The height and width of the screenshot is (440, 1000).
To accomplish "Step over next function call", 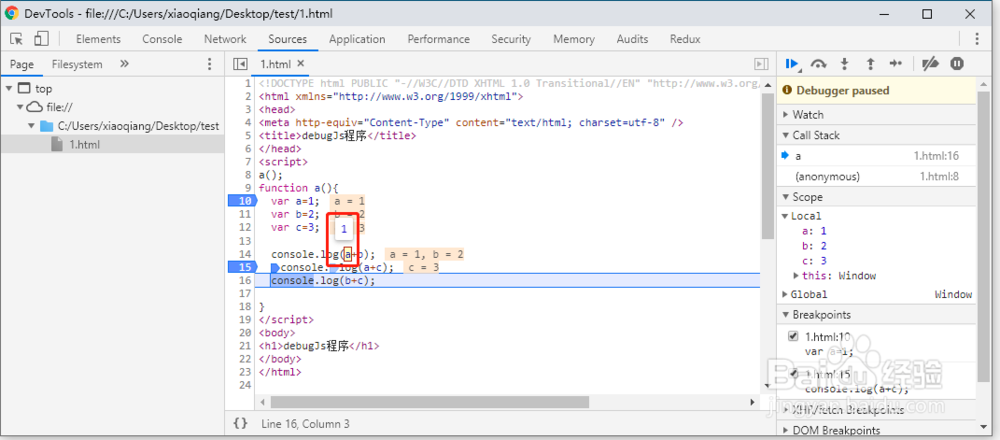I will pyautogui.click(x=819, y=63).
